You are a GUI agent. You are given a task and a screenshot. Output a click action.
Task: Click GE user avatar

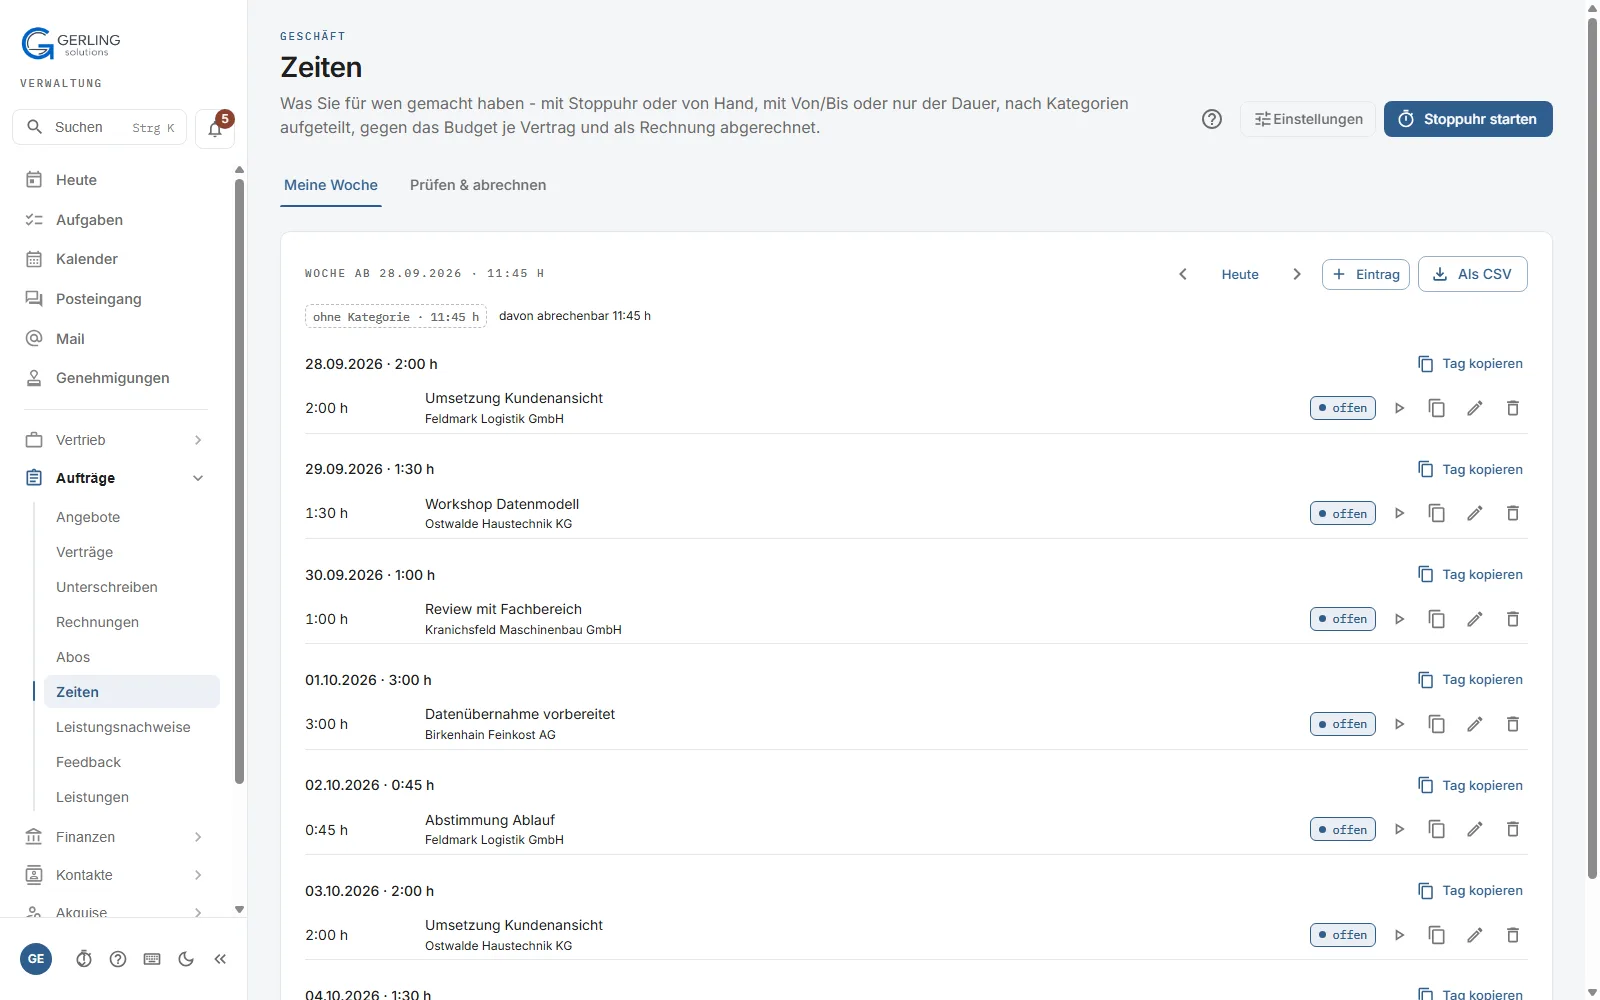coord(36,959)
